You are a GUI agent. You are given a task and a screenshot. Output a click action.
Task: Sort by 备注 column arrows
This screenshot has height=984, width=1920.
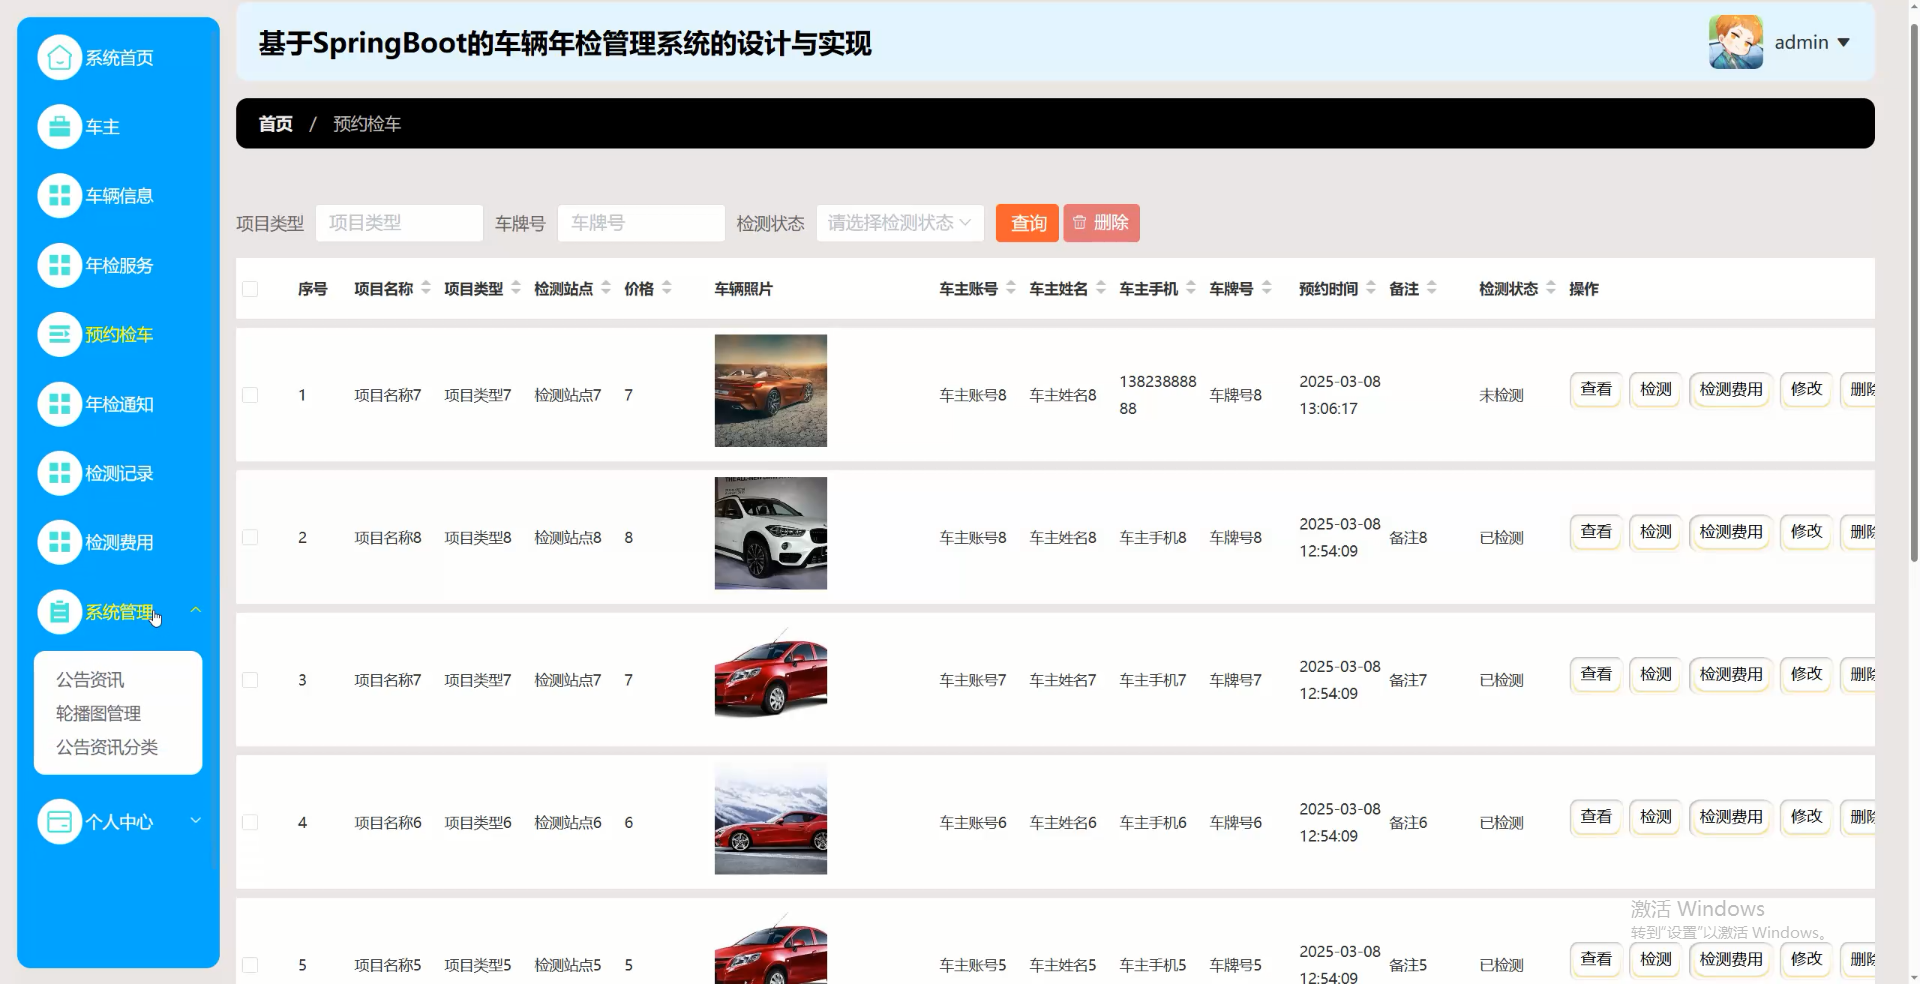coord(1432,288)
